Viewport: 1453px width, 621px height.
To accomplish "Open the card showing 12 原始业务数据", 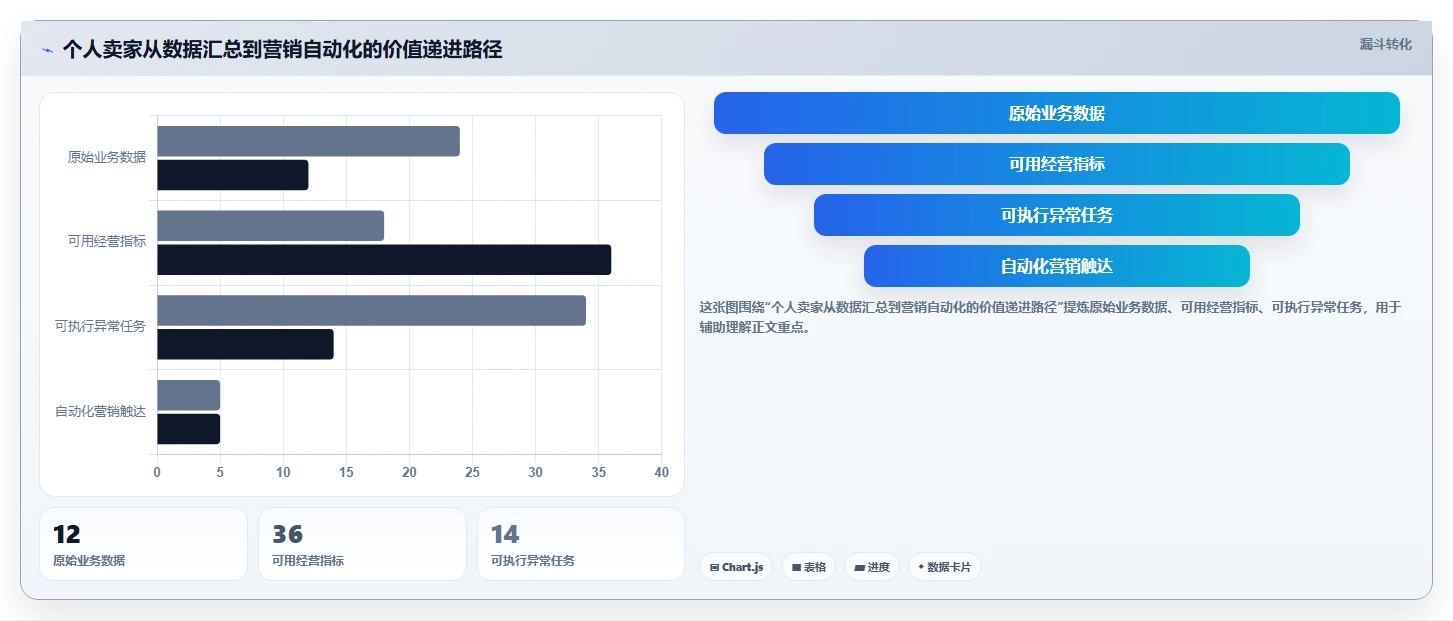I will tap(143, 544).
